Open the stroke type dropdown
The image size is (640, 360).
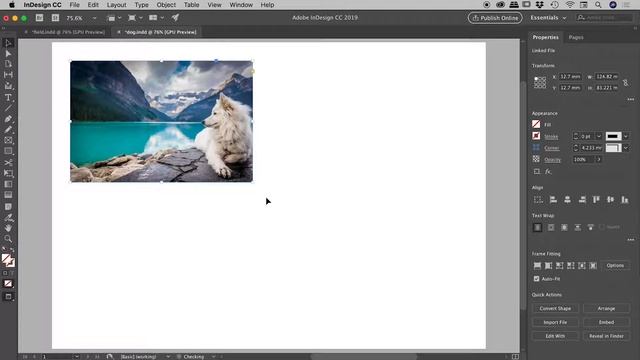pyautogui.click(x=626, y=136)
